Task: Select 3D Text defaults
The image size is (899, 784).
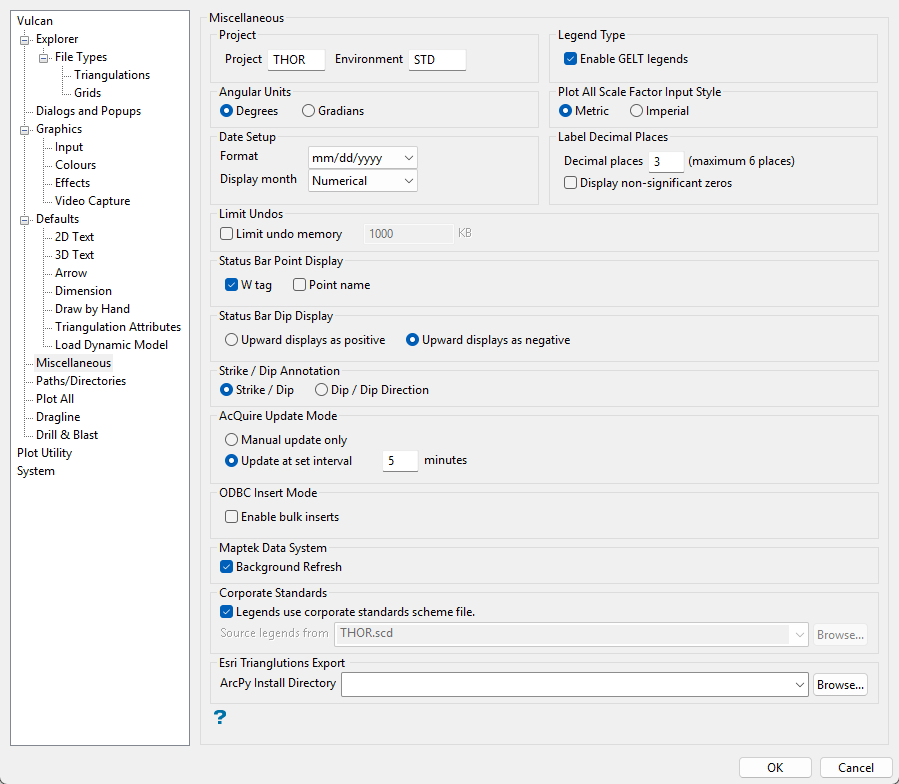Action: tap(75, 255)
